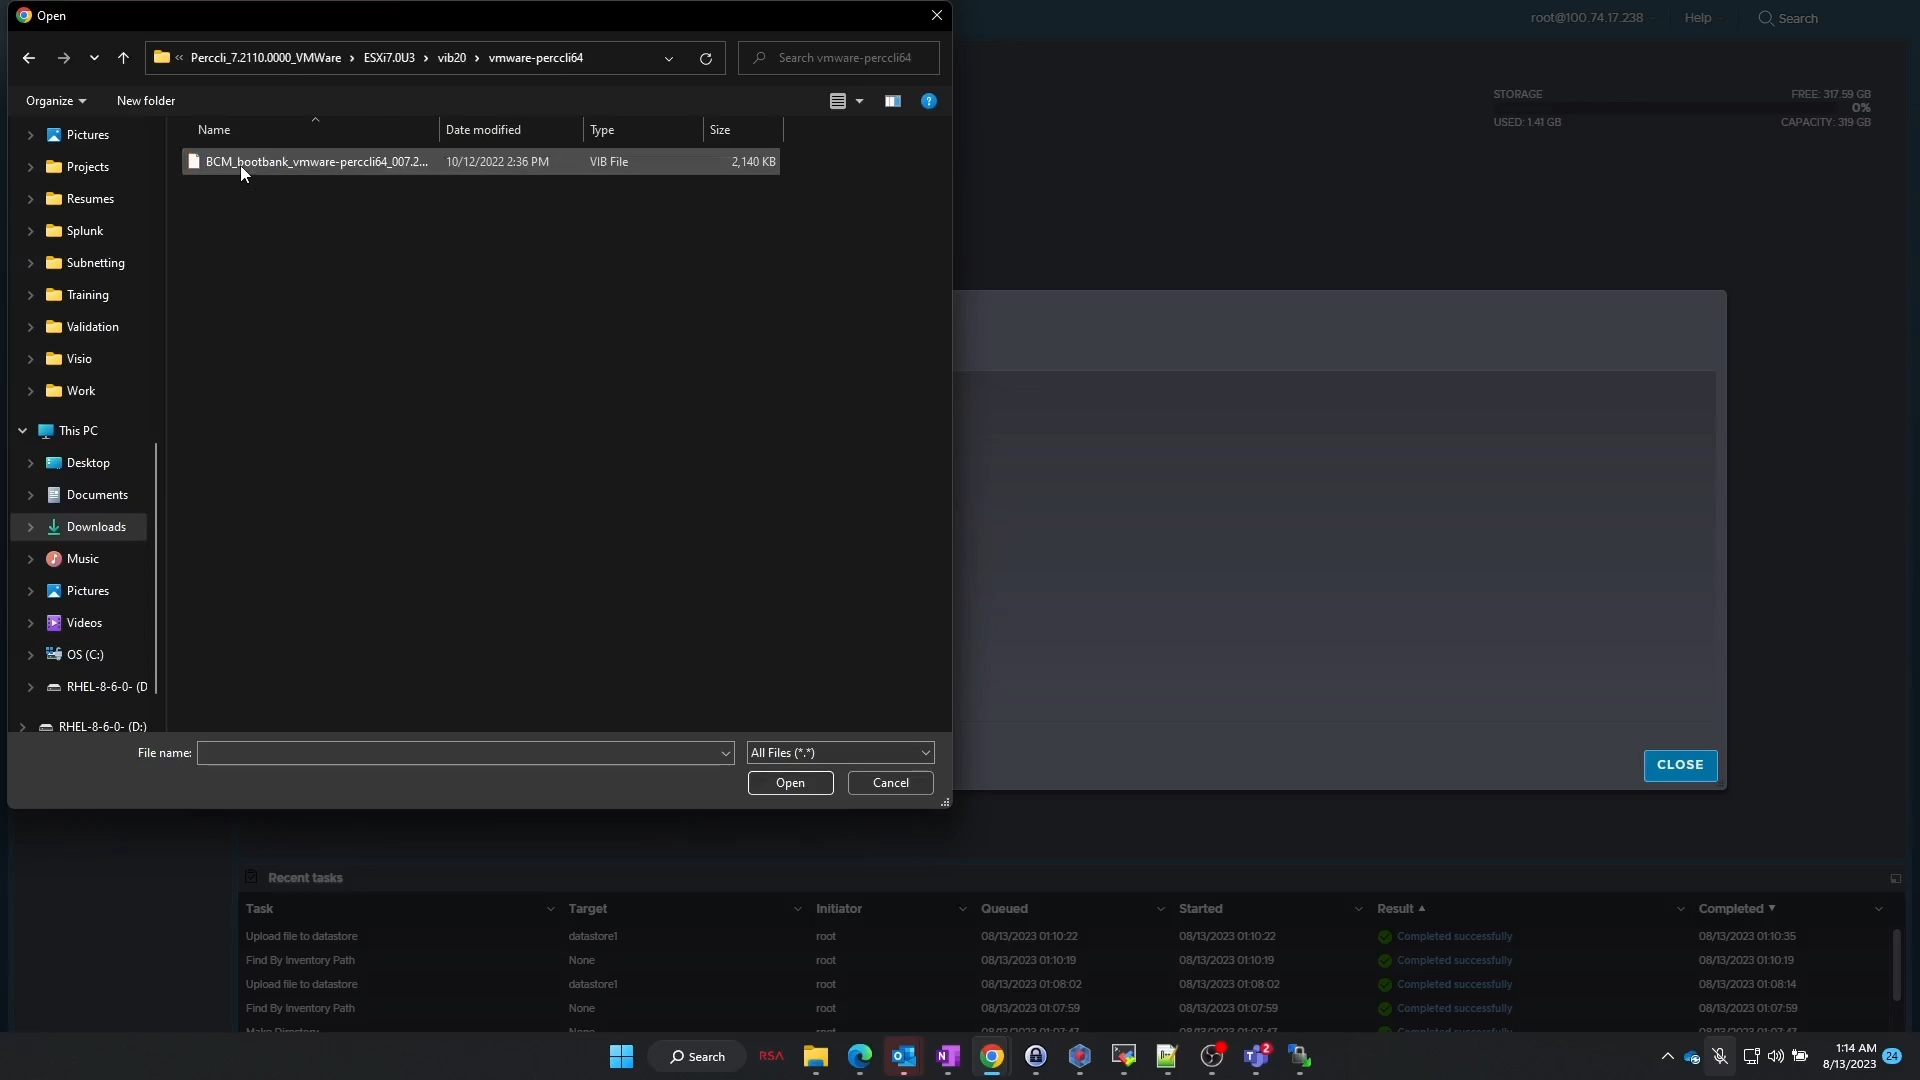
Task: Click the file name input field
Action: (463, 752)
